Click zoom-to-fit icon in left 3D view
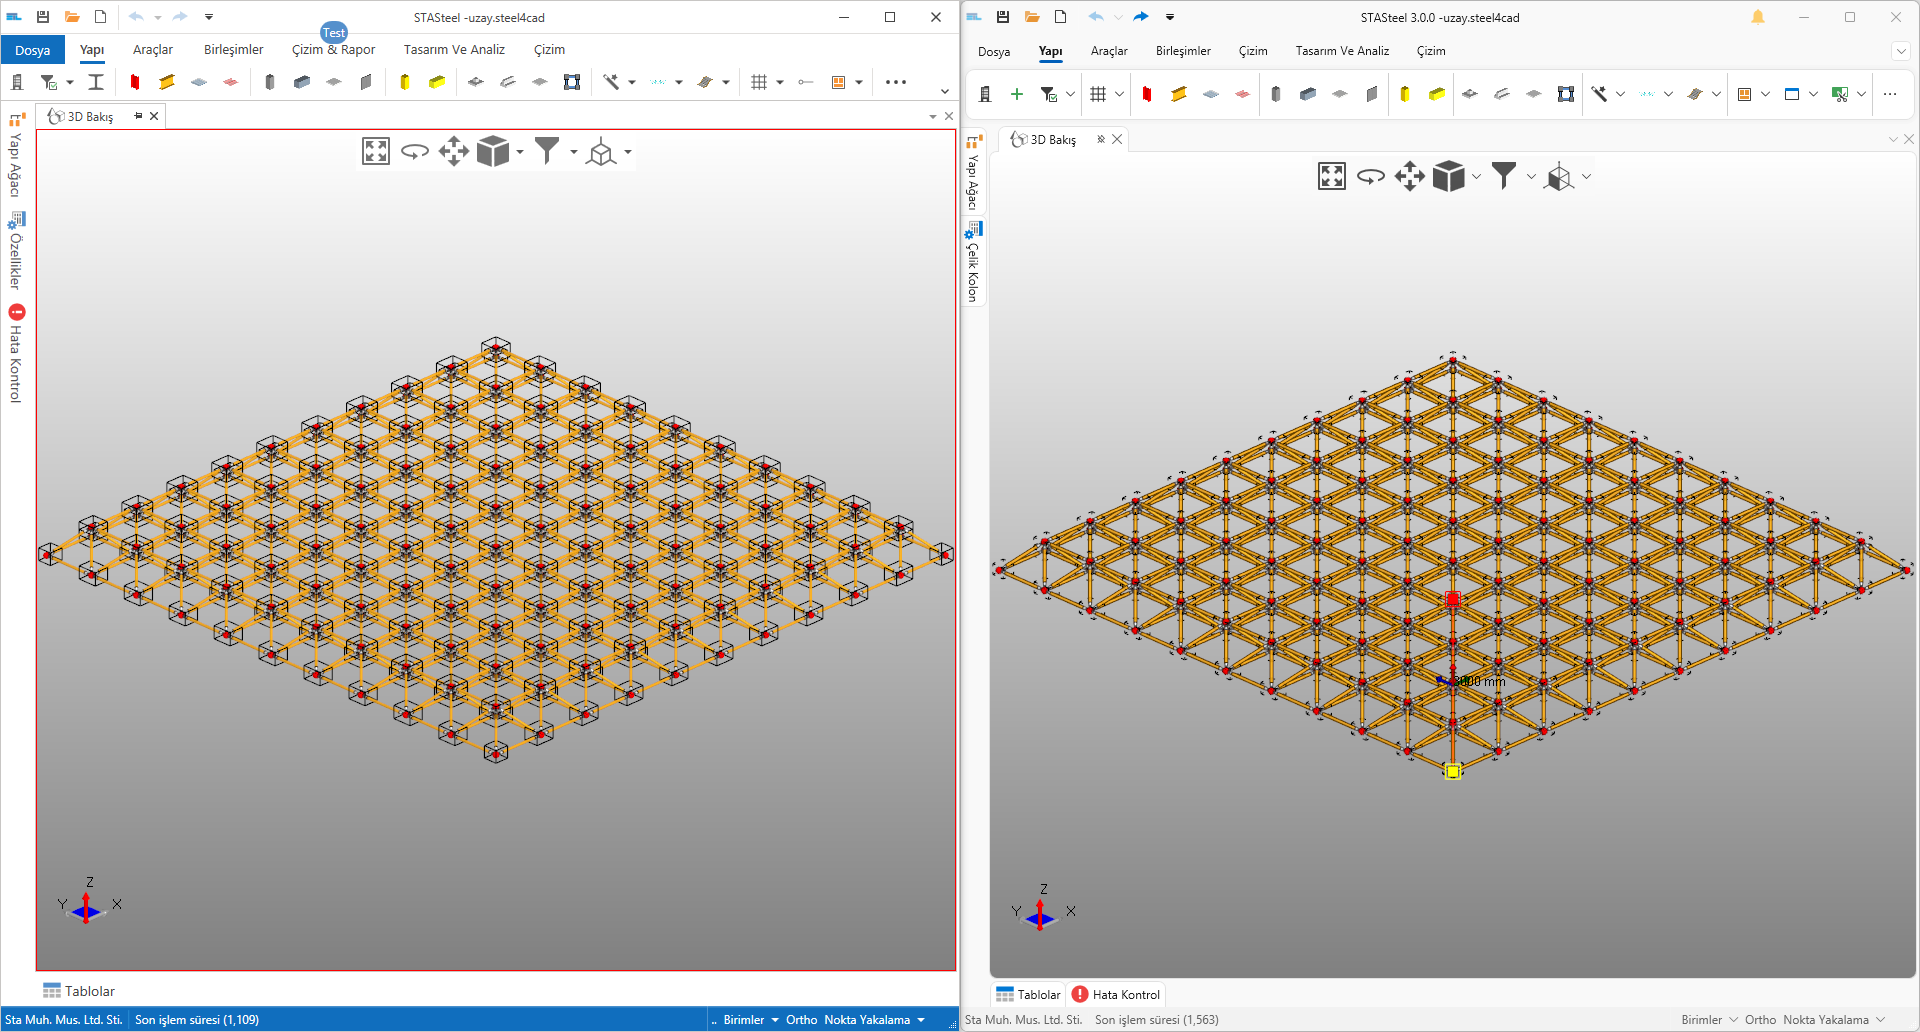Viewport: 1920px width, 1032px height. pyautogui.click(x=376, y=151)
